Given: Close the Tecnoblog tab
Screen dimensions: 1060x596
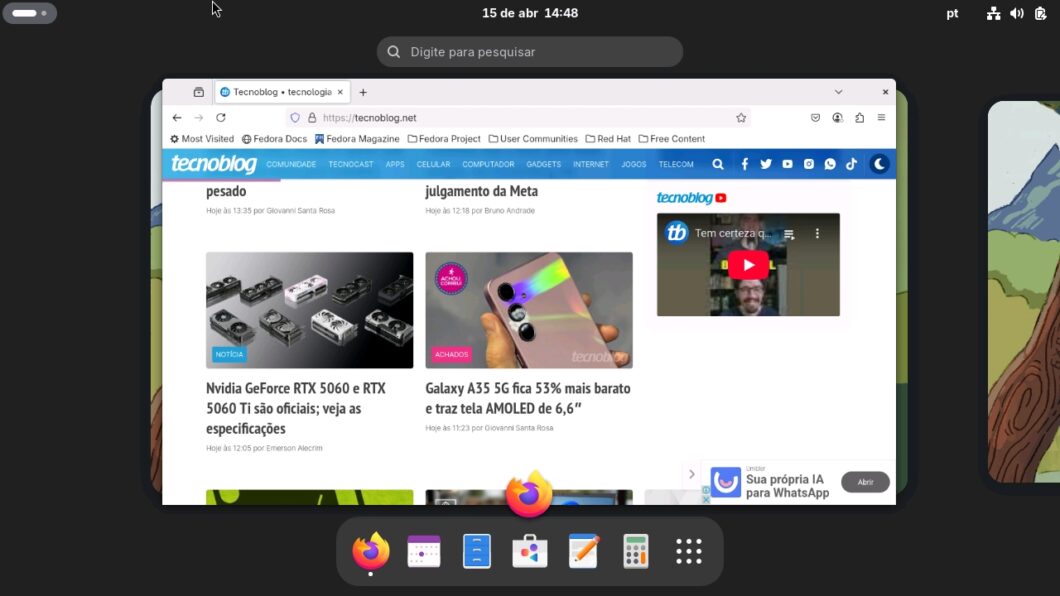Looking at the screenshot, I should click(340, 92).
